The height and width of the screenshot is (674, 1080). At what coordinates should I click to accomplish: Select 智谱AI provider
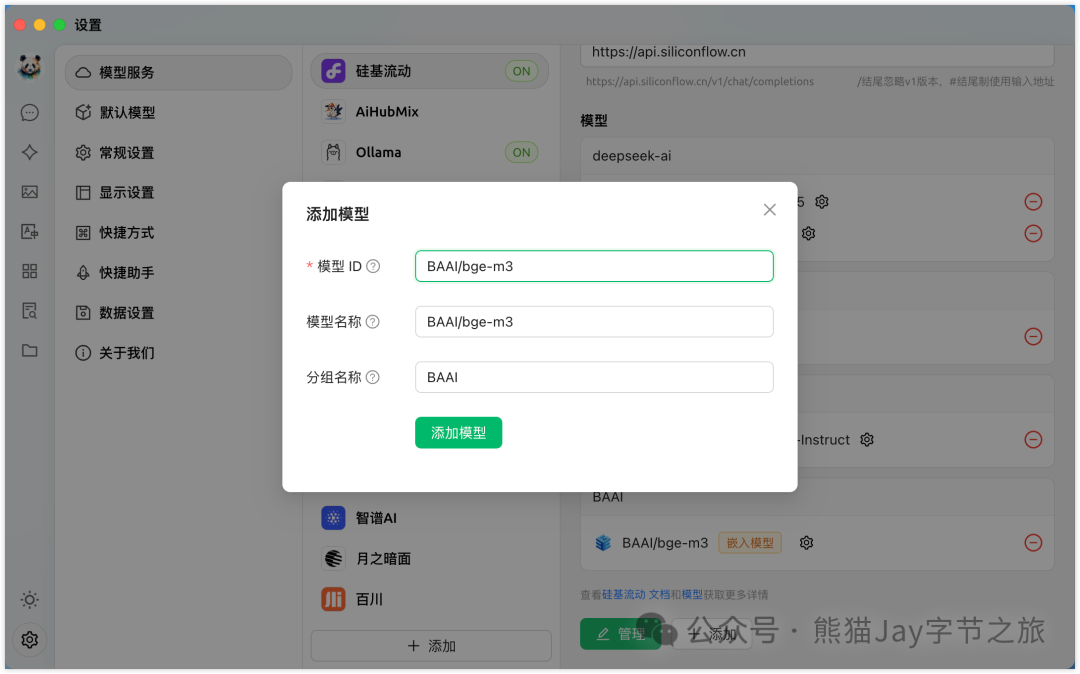click(430, 518)
